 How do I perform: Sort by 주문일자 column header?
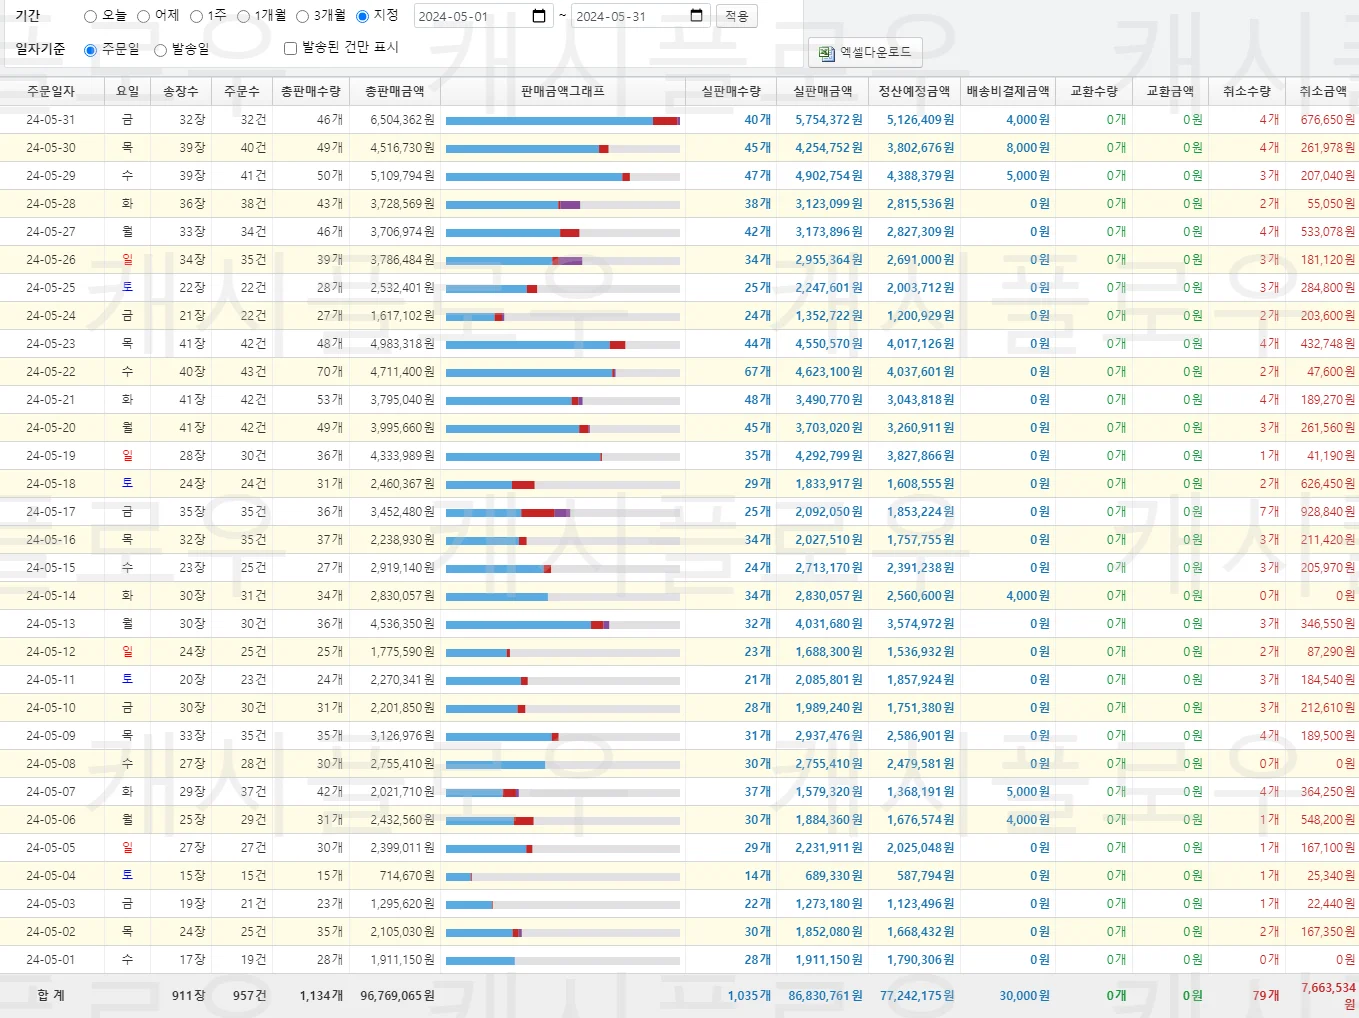point(51,91)
